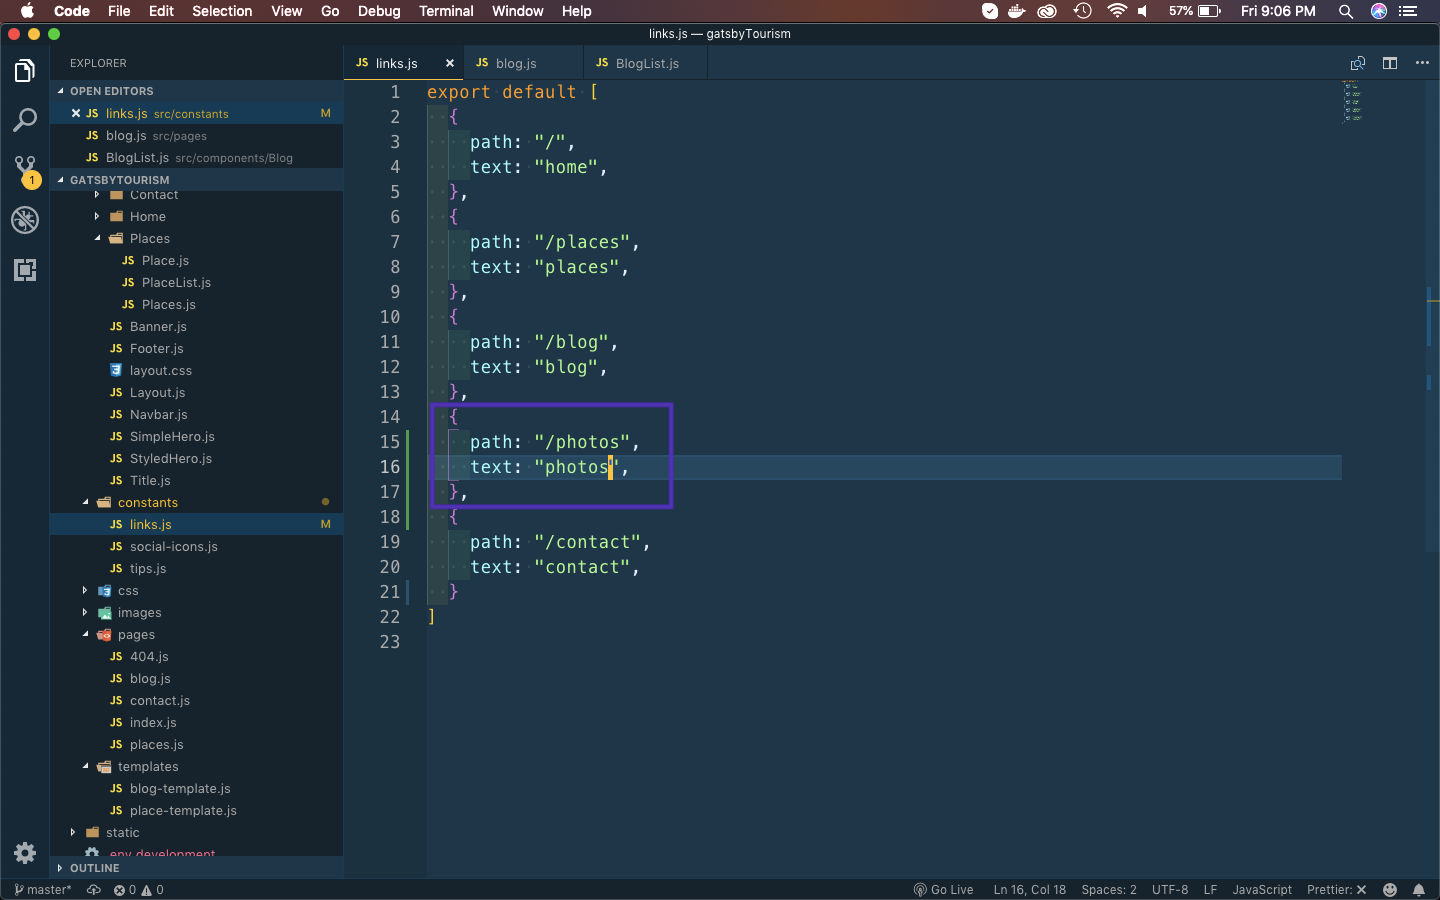The image size is (1440, 900).
Task: Close links.js in Open Editors list
Action: 76,113
